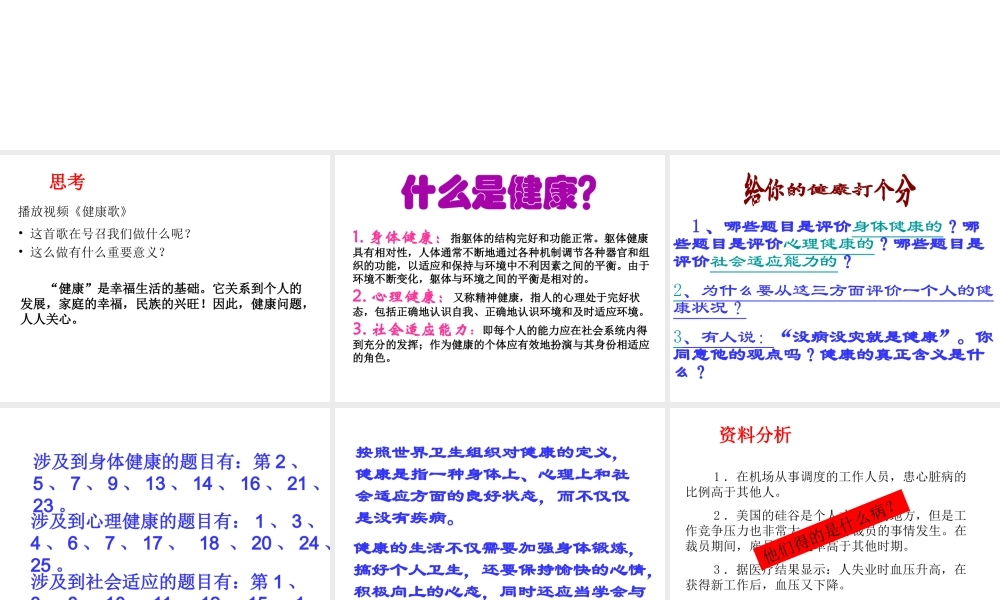Screen dimensions: 1000x600
Task: Click the heading 2. 心理健康
Action: coord(398,296)
